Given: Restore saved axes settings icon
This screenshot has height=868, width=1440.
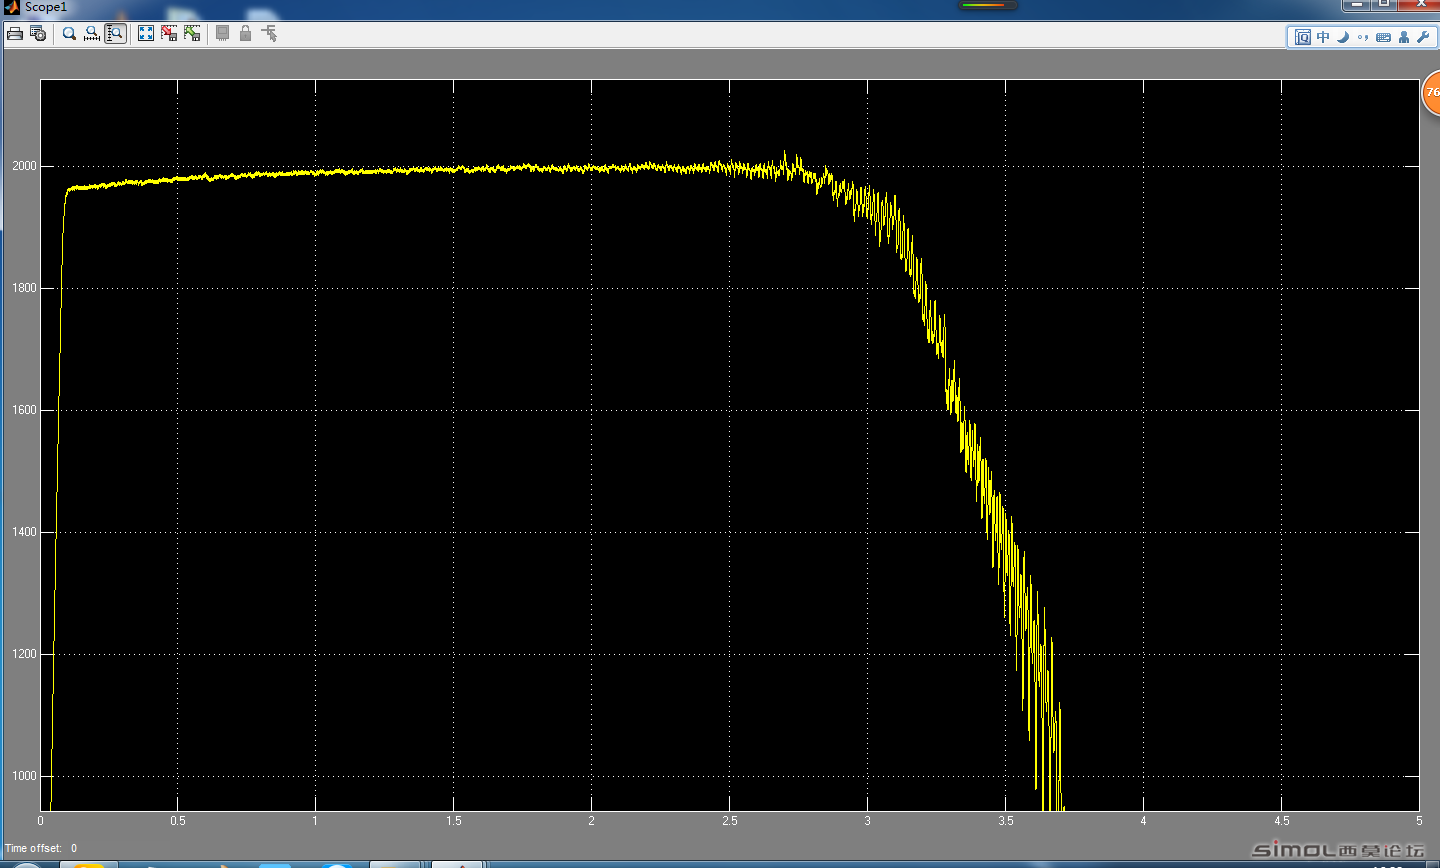Looking at the screenshot, I should [x=192, y=34].
